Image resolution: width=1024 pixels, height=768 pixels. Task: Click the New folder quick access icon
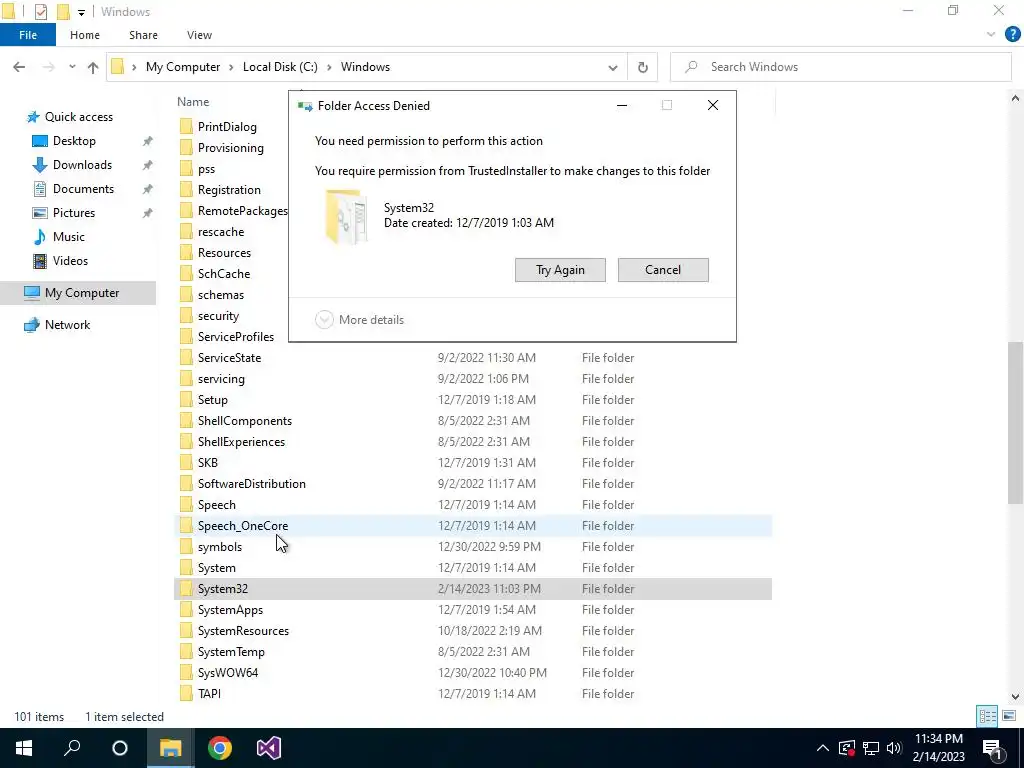tap(63, 12)
